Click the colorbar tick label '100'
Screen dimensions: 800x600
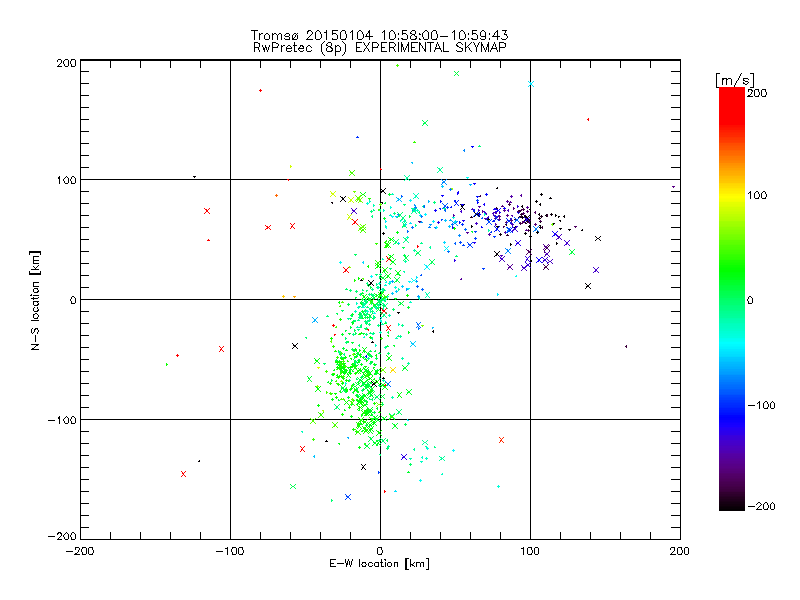[x=757, y=195]
